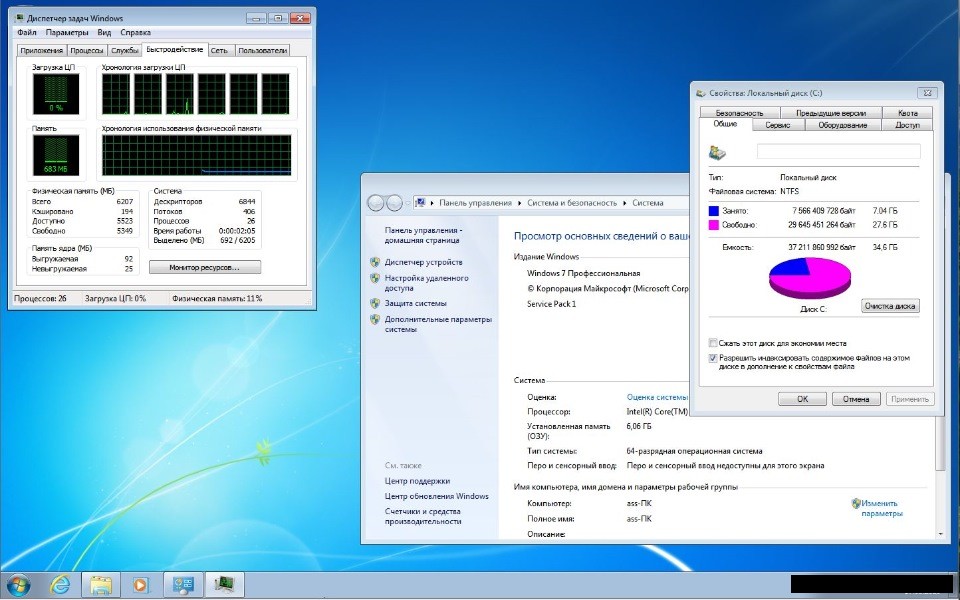Click the Монитор ресурсов button
The width and height of the screenshot is (960, 600).
click(204, 268)
